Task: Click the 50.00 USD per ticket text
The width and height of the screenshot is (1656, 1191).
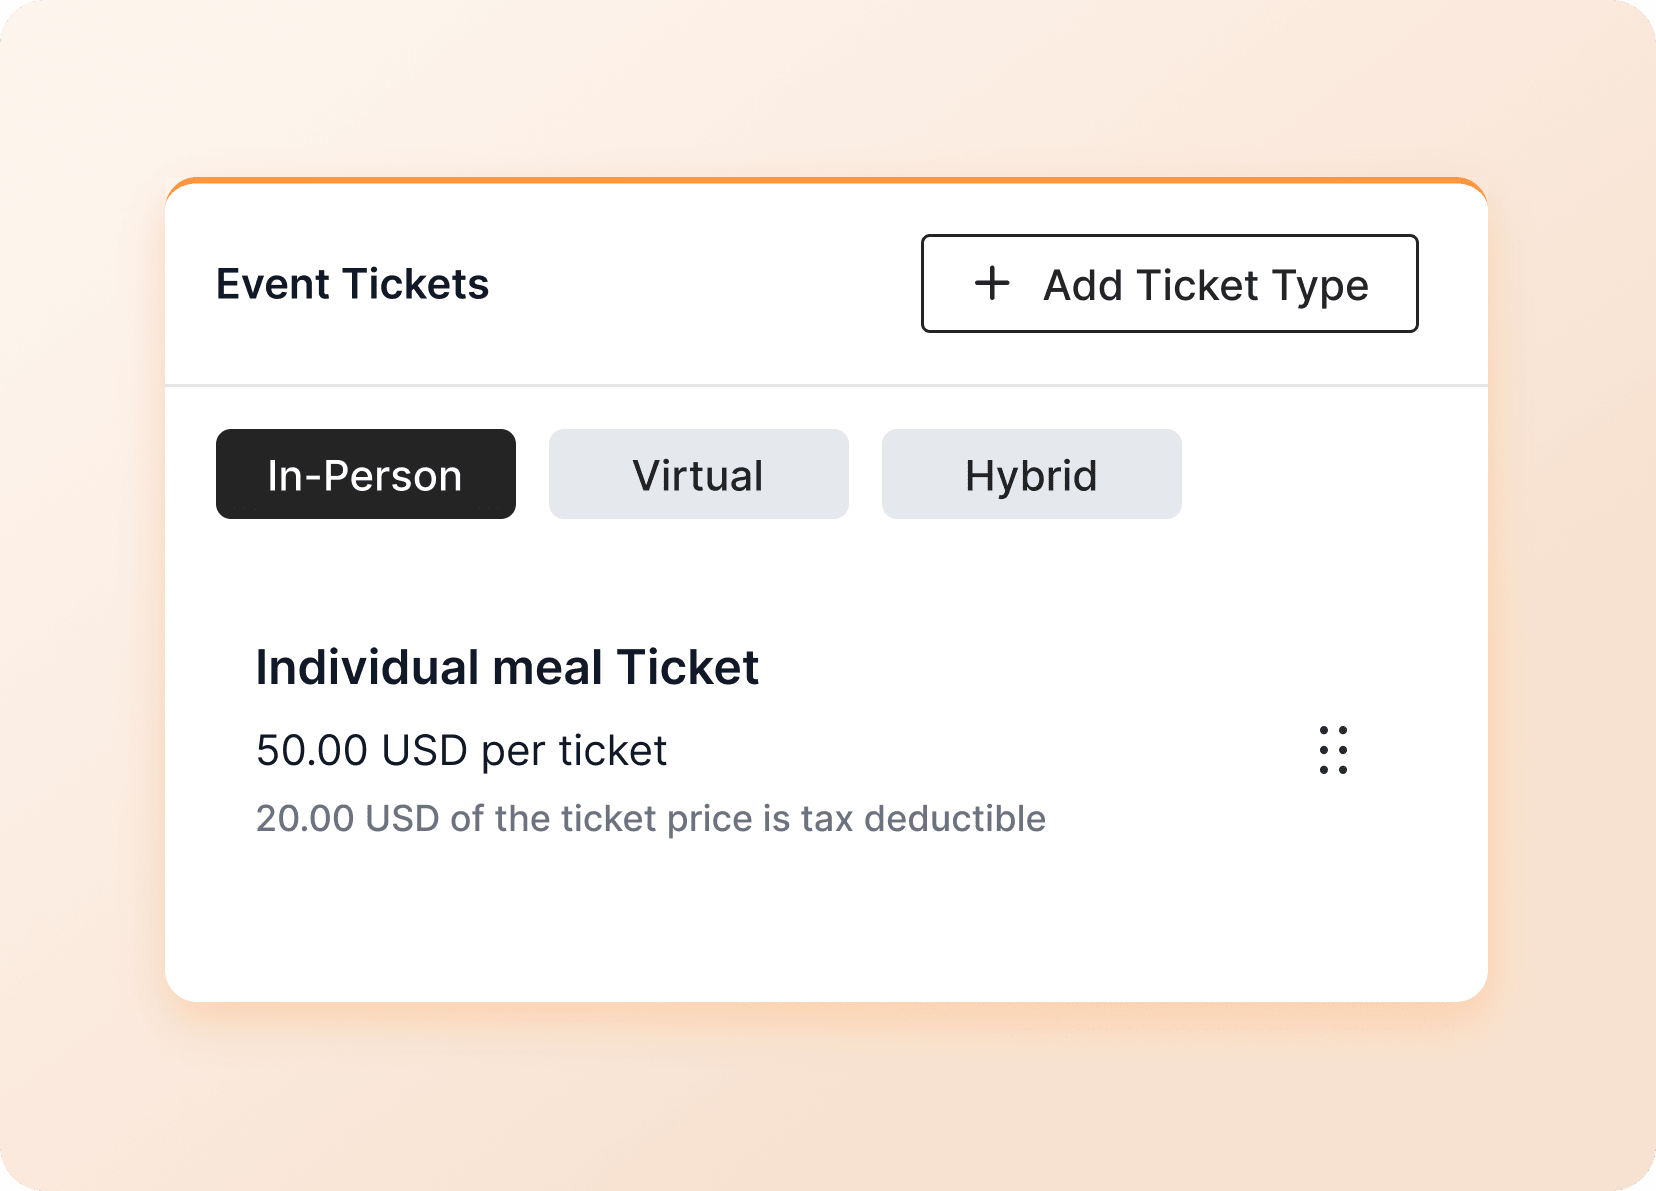Action: [461, 750]
